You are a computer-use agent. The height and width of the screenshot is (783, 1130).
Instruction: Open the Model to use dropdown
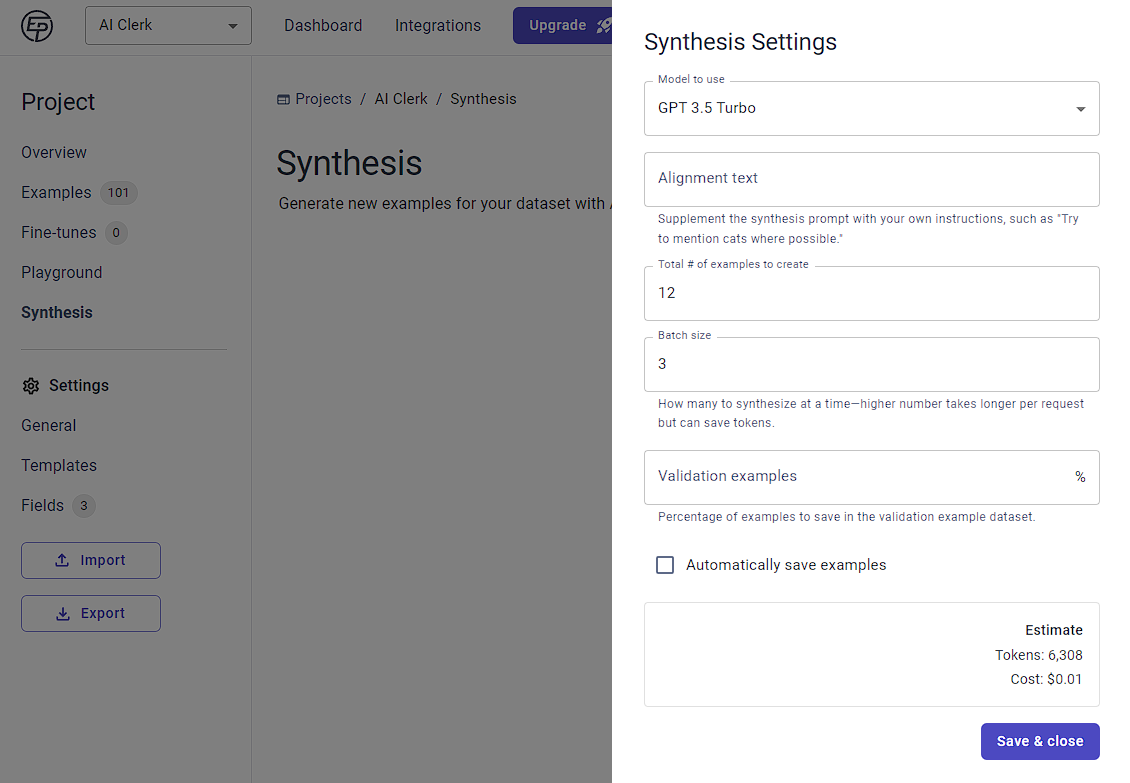coord(871,109)
